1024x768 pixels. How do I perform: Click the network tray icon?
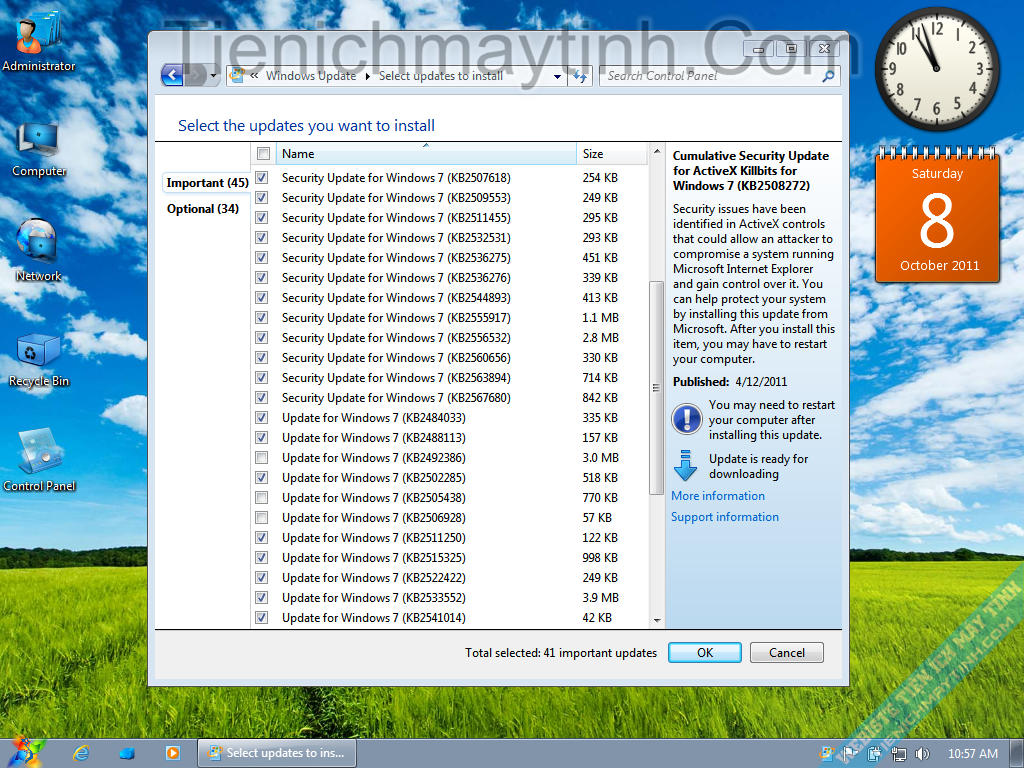point(899,754)
